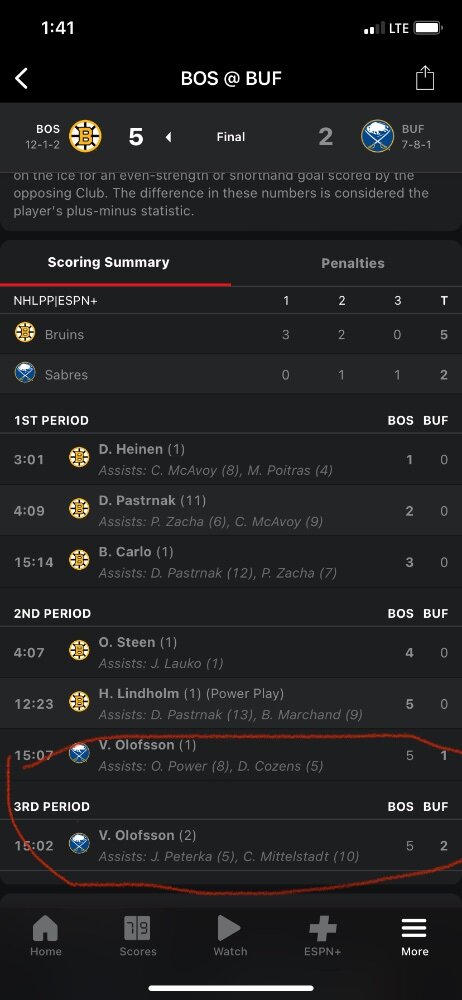Tap the Bruins row in the linescore

[x=231, y=334]
